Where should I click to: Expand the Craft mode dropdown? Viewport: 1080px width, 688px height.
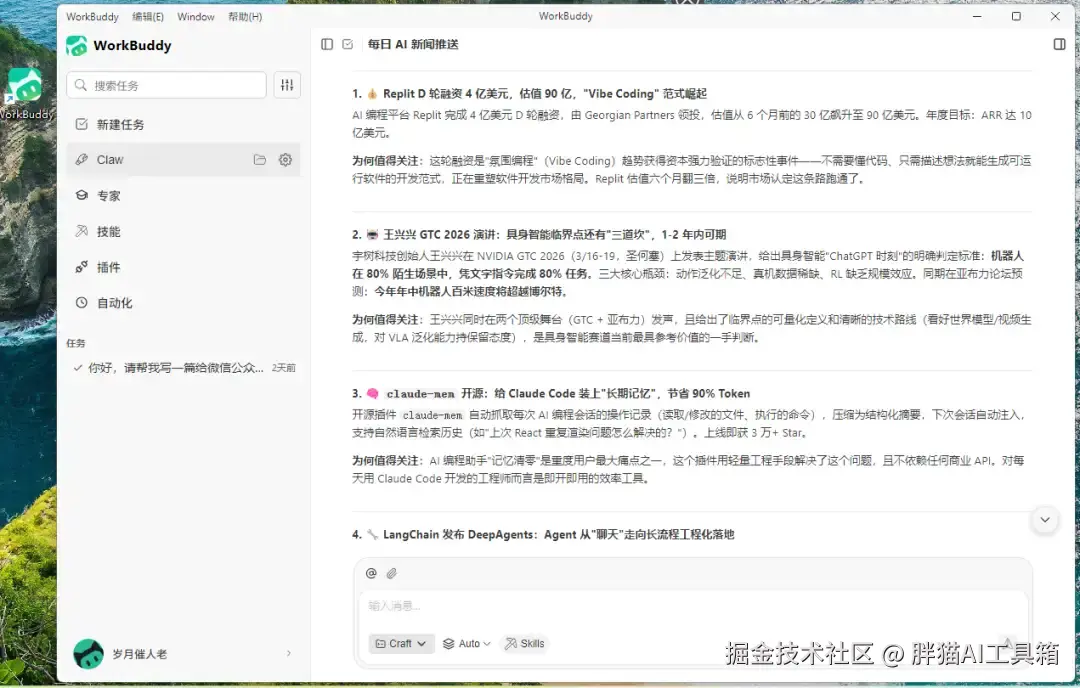click(x=401, y=643)
